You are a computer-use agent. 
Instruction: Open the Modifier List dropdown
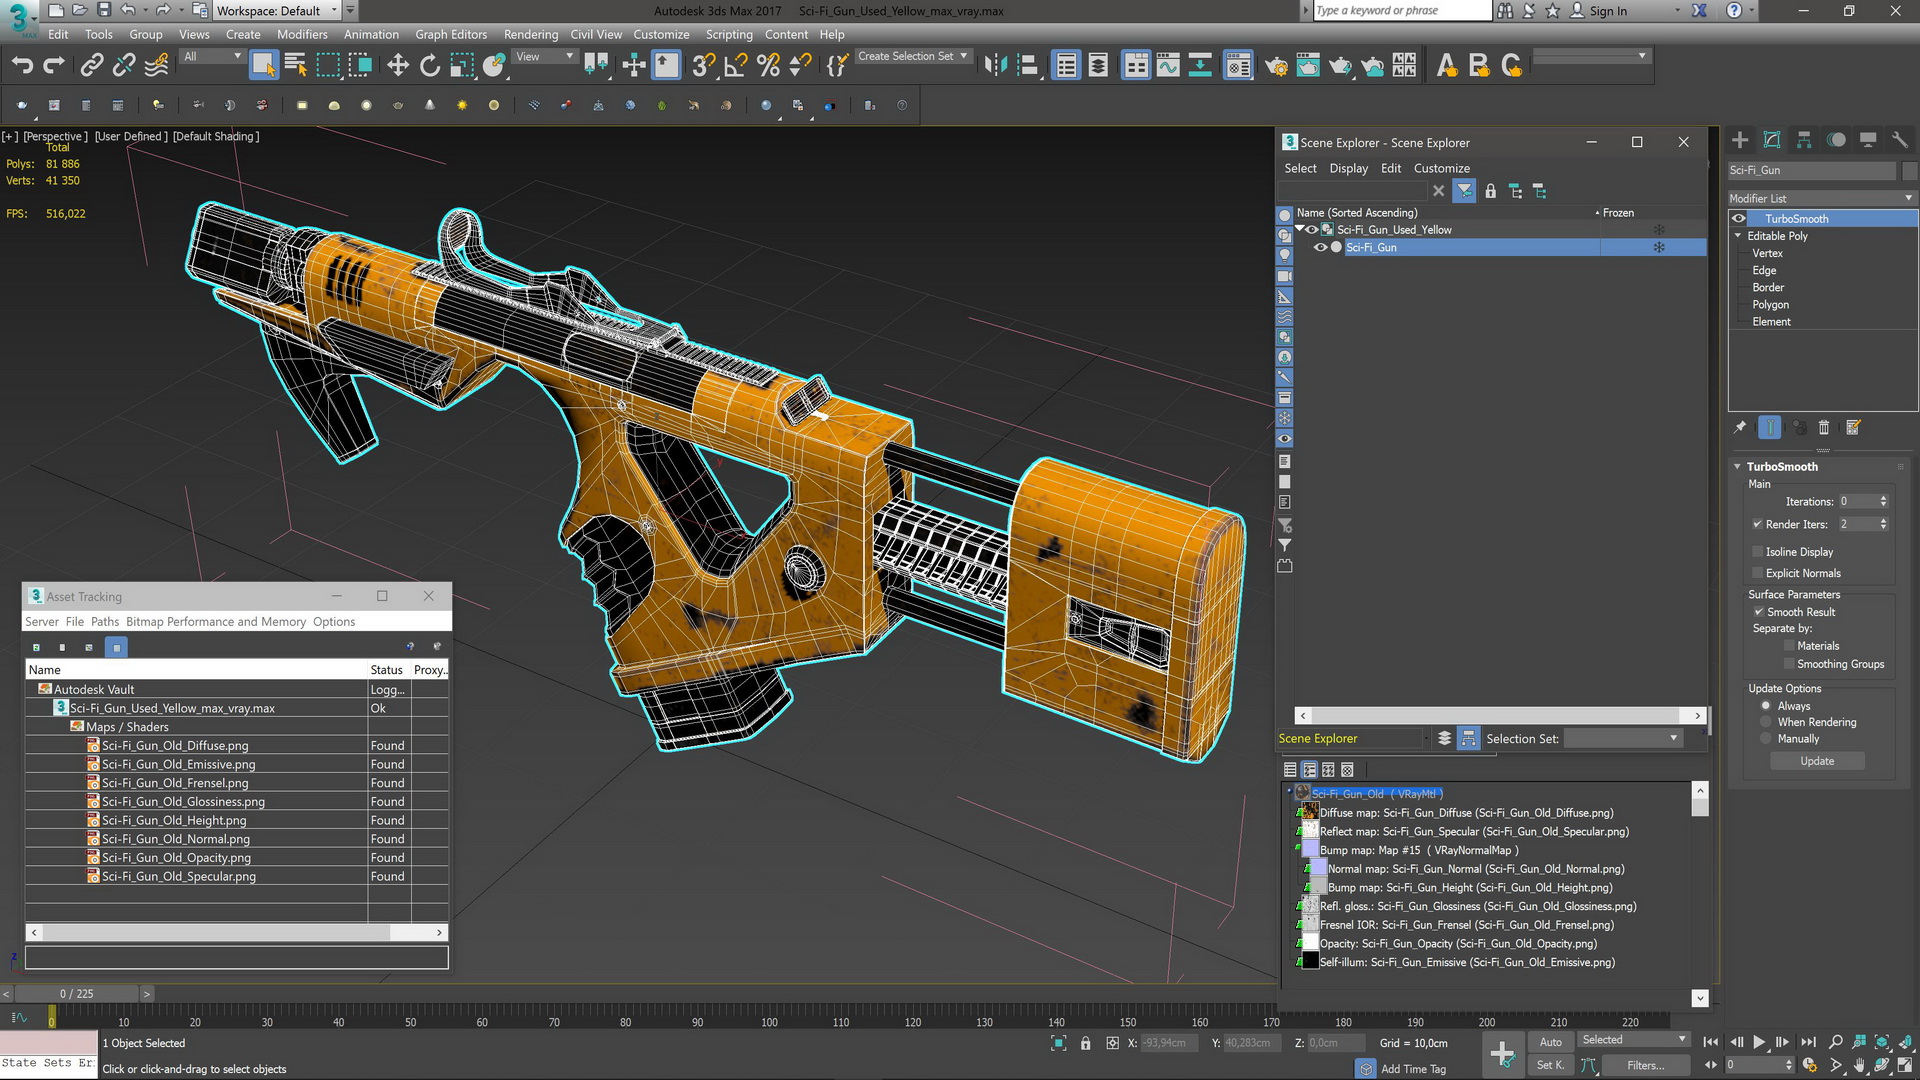pyautogui.click(x=1822, y=198)
